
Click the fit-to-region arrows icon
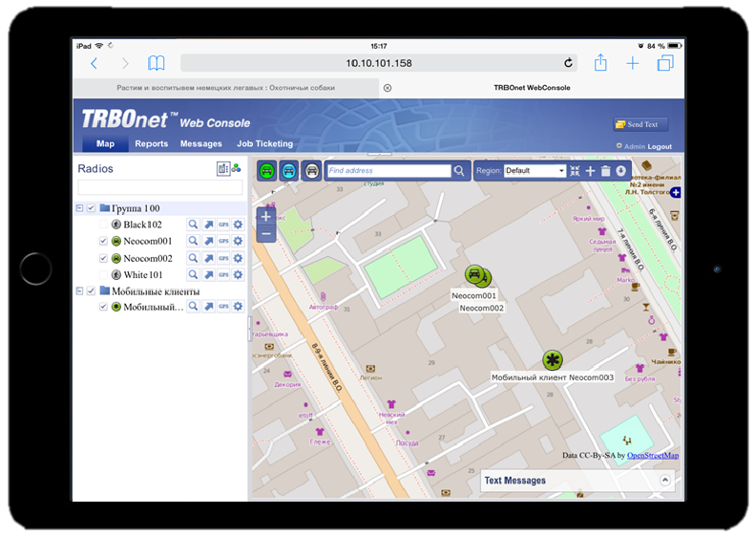tap(574, 170)
